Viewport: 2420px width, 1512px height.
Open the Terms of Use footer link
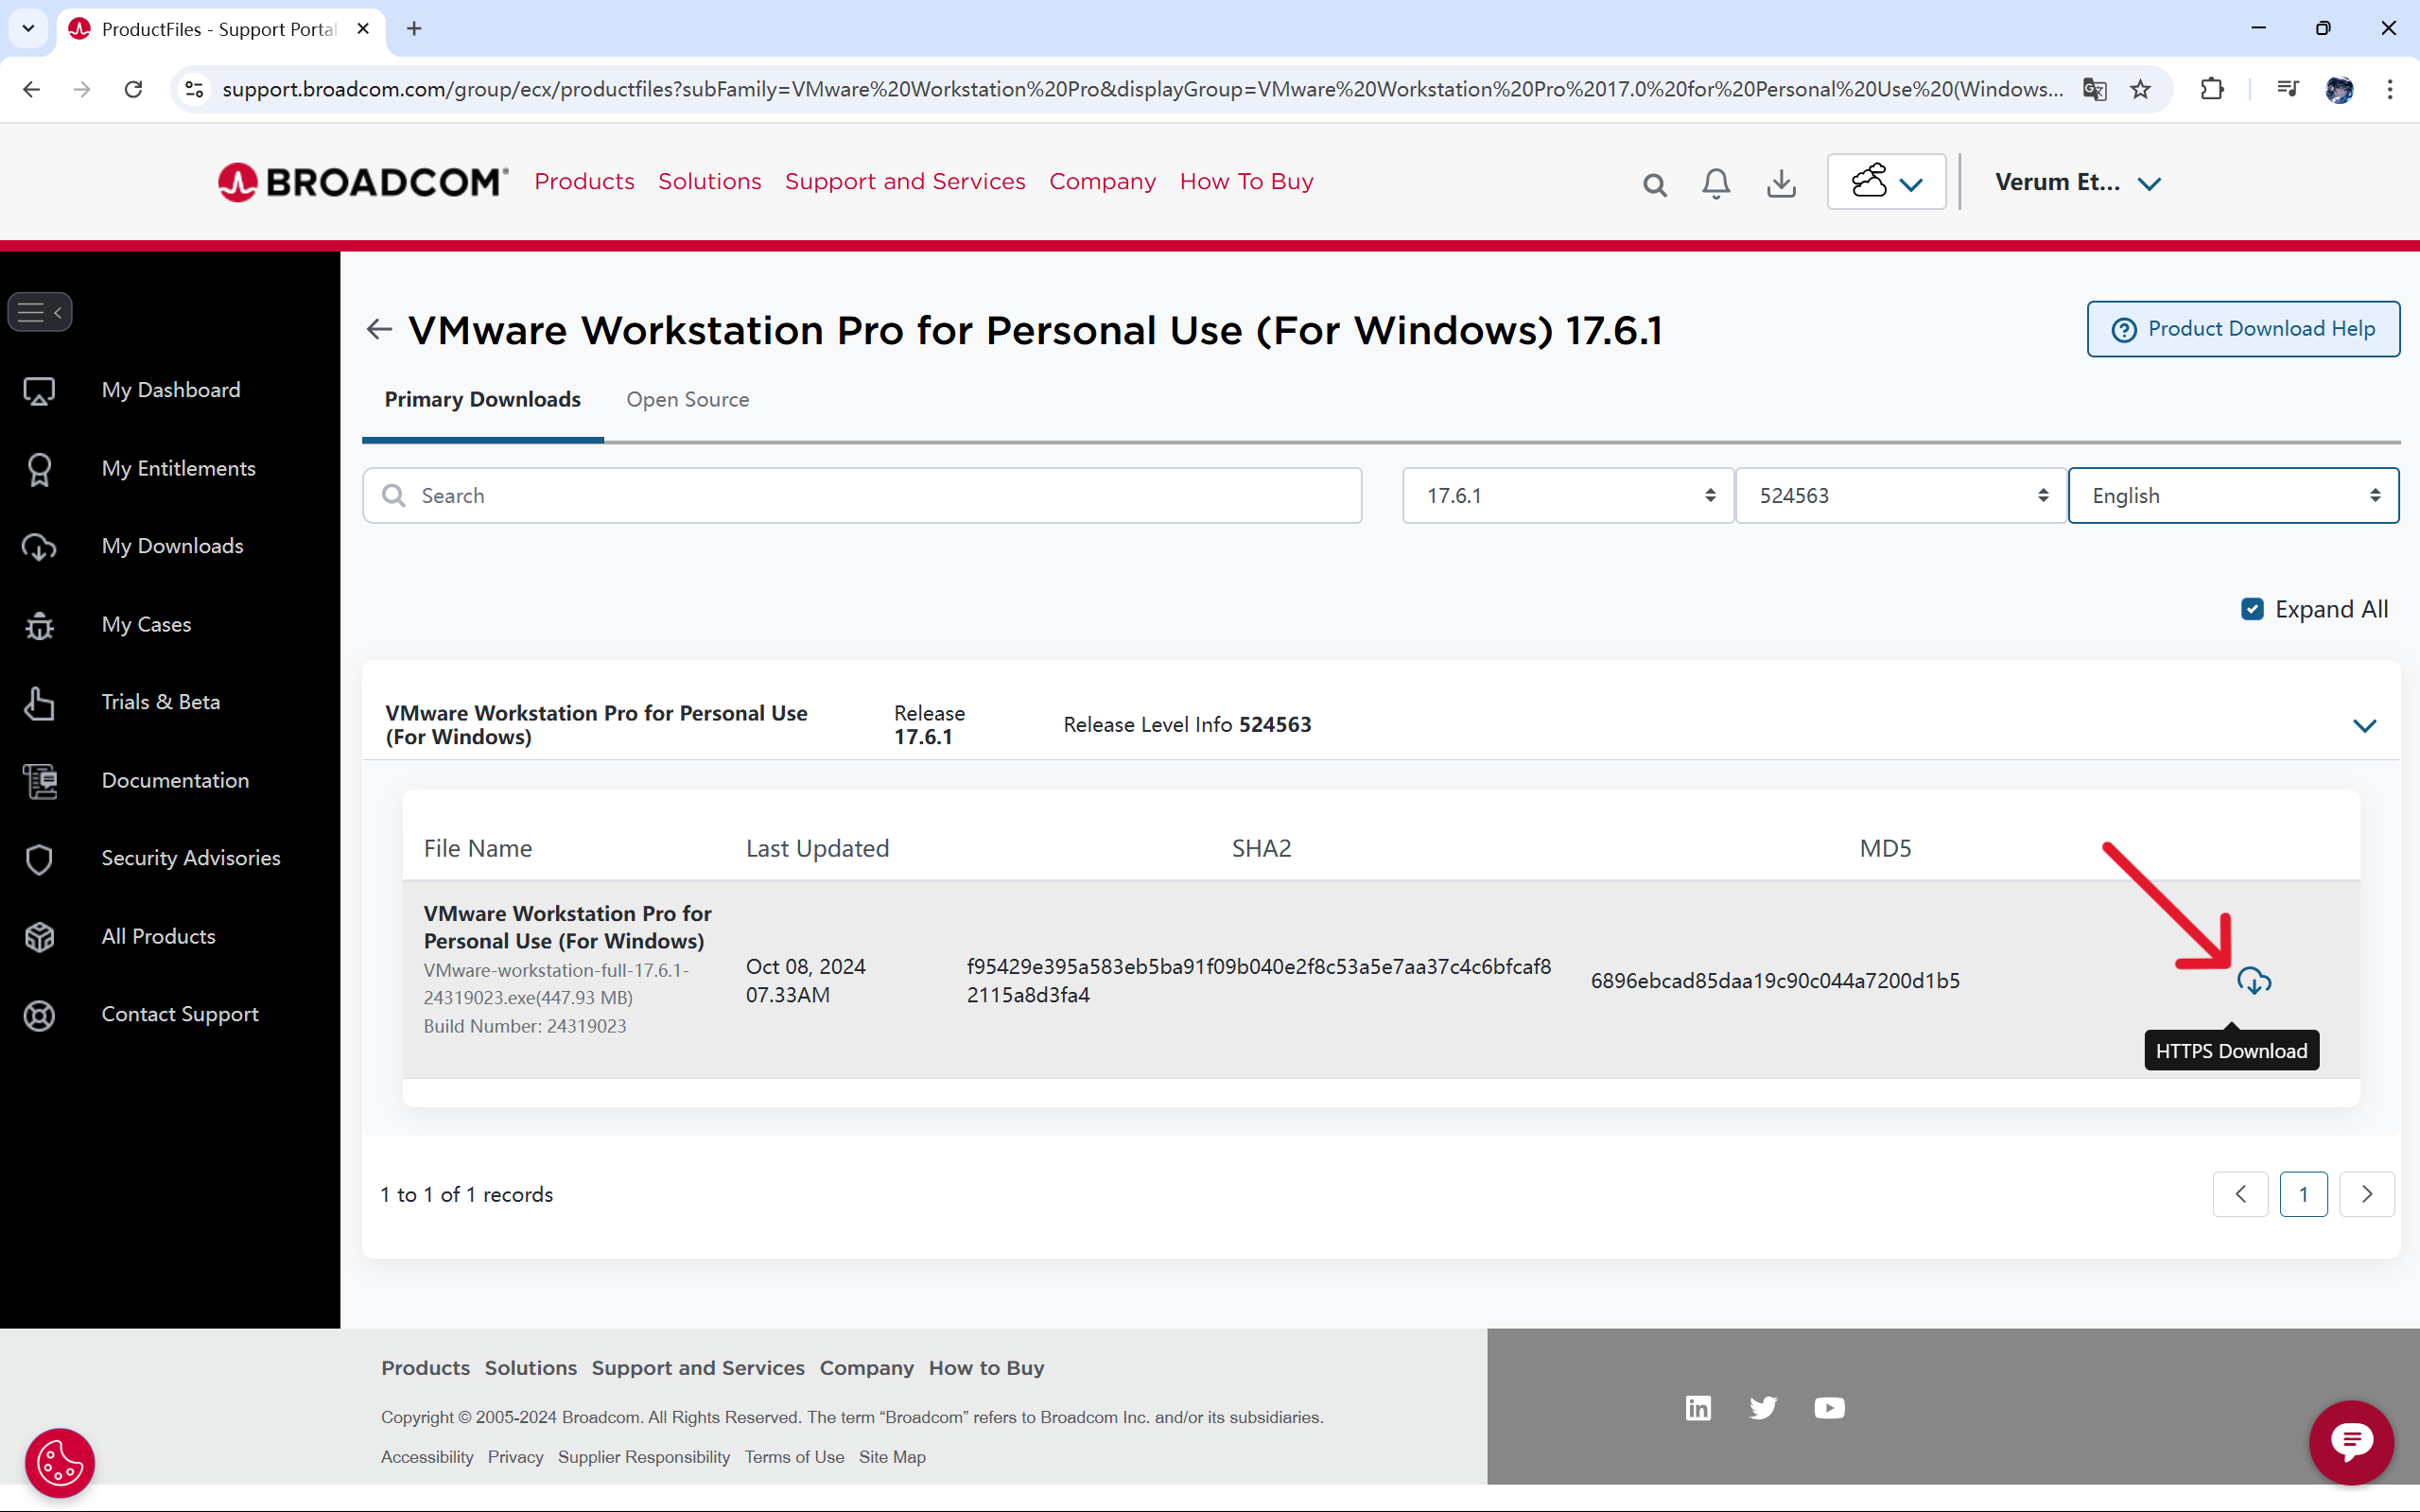pos(794,1457)
